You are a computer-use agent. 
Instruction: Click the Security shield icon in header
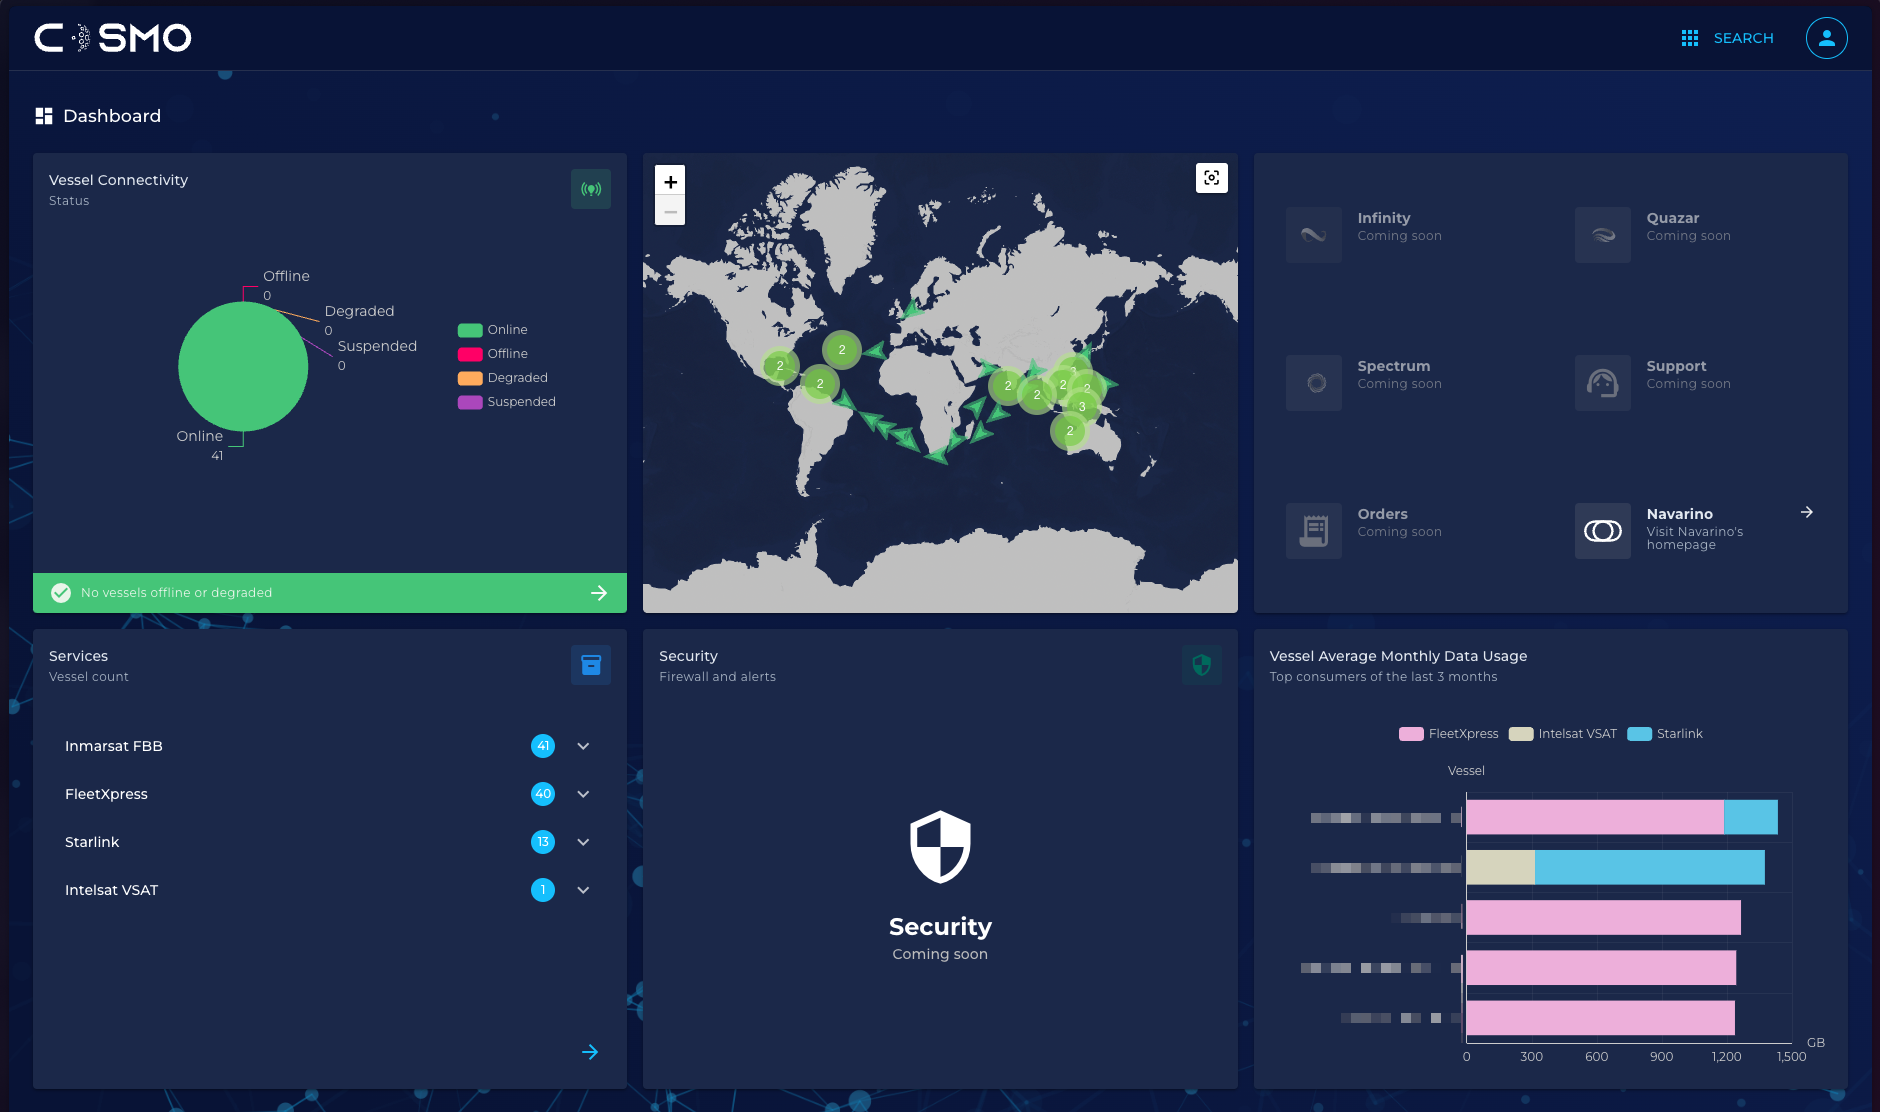click(1201, 665)
